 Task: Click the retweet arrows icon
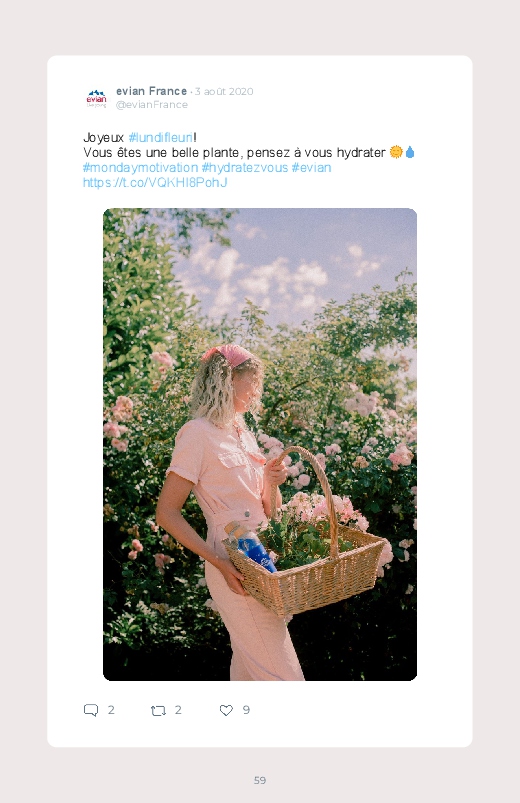158,710
